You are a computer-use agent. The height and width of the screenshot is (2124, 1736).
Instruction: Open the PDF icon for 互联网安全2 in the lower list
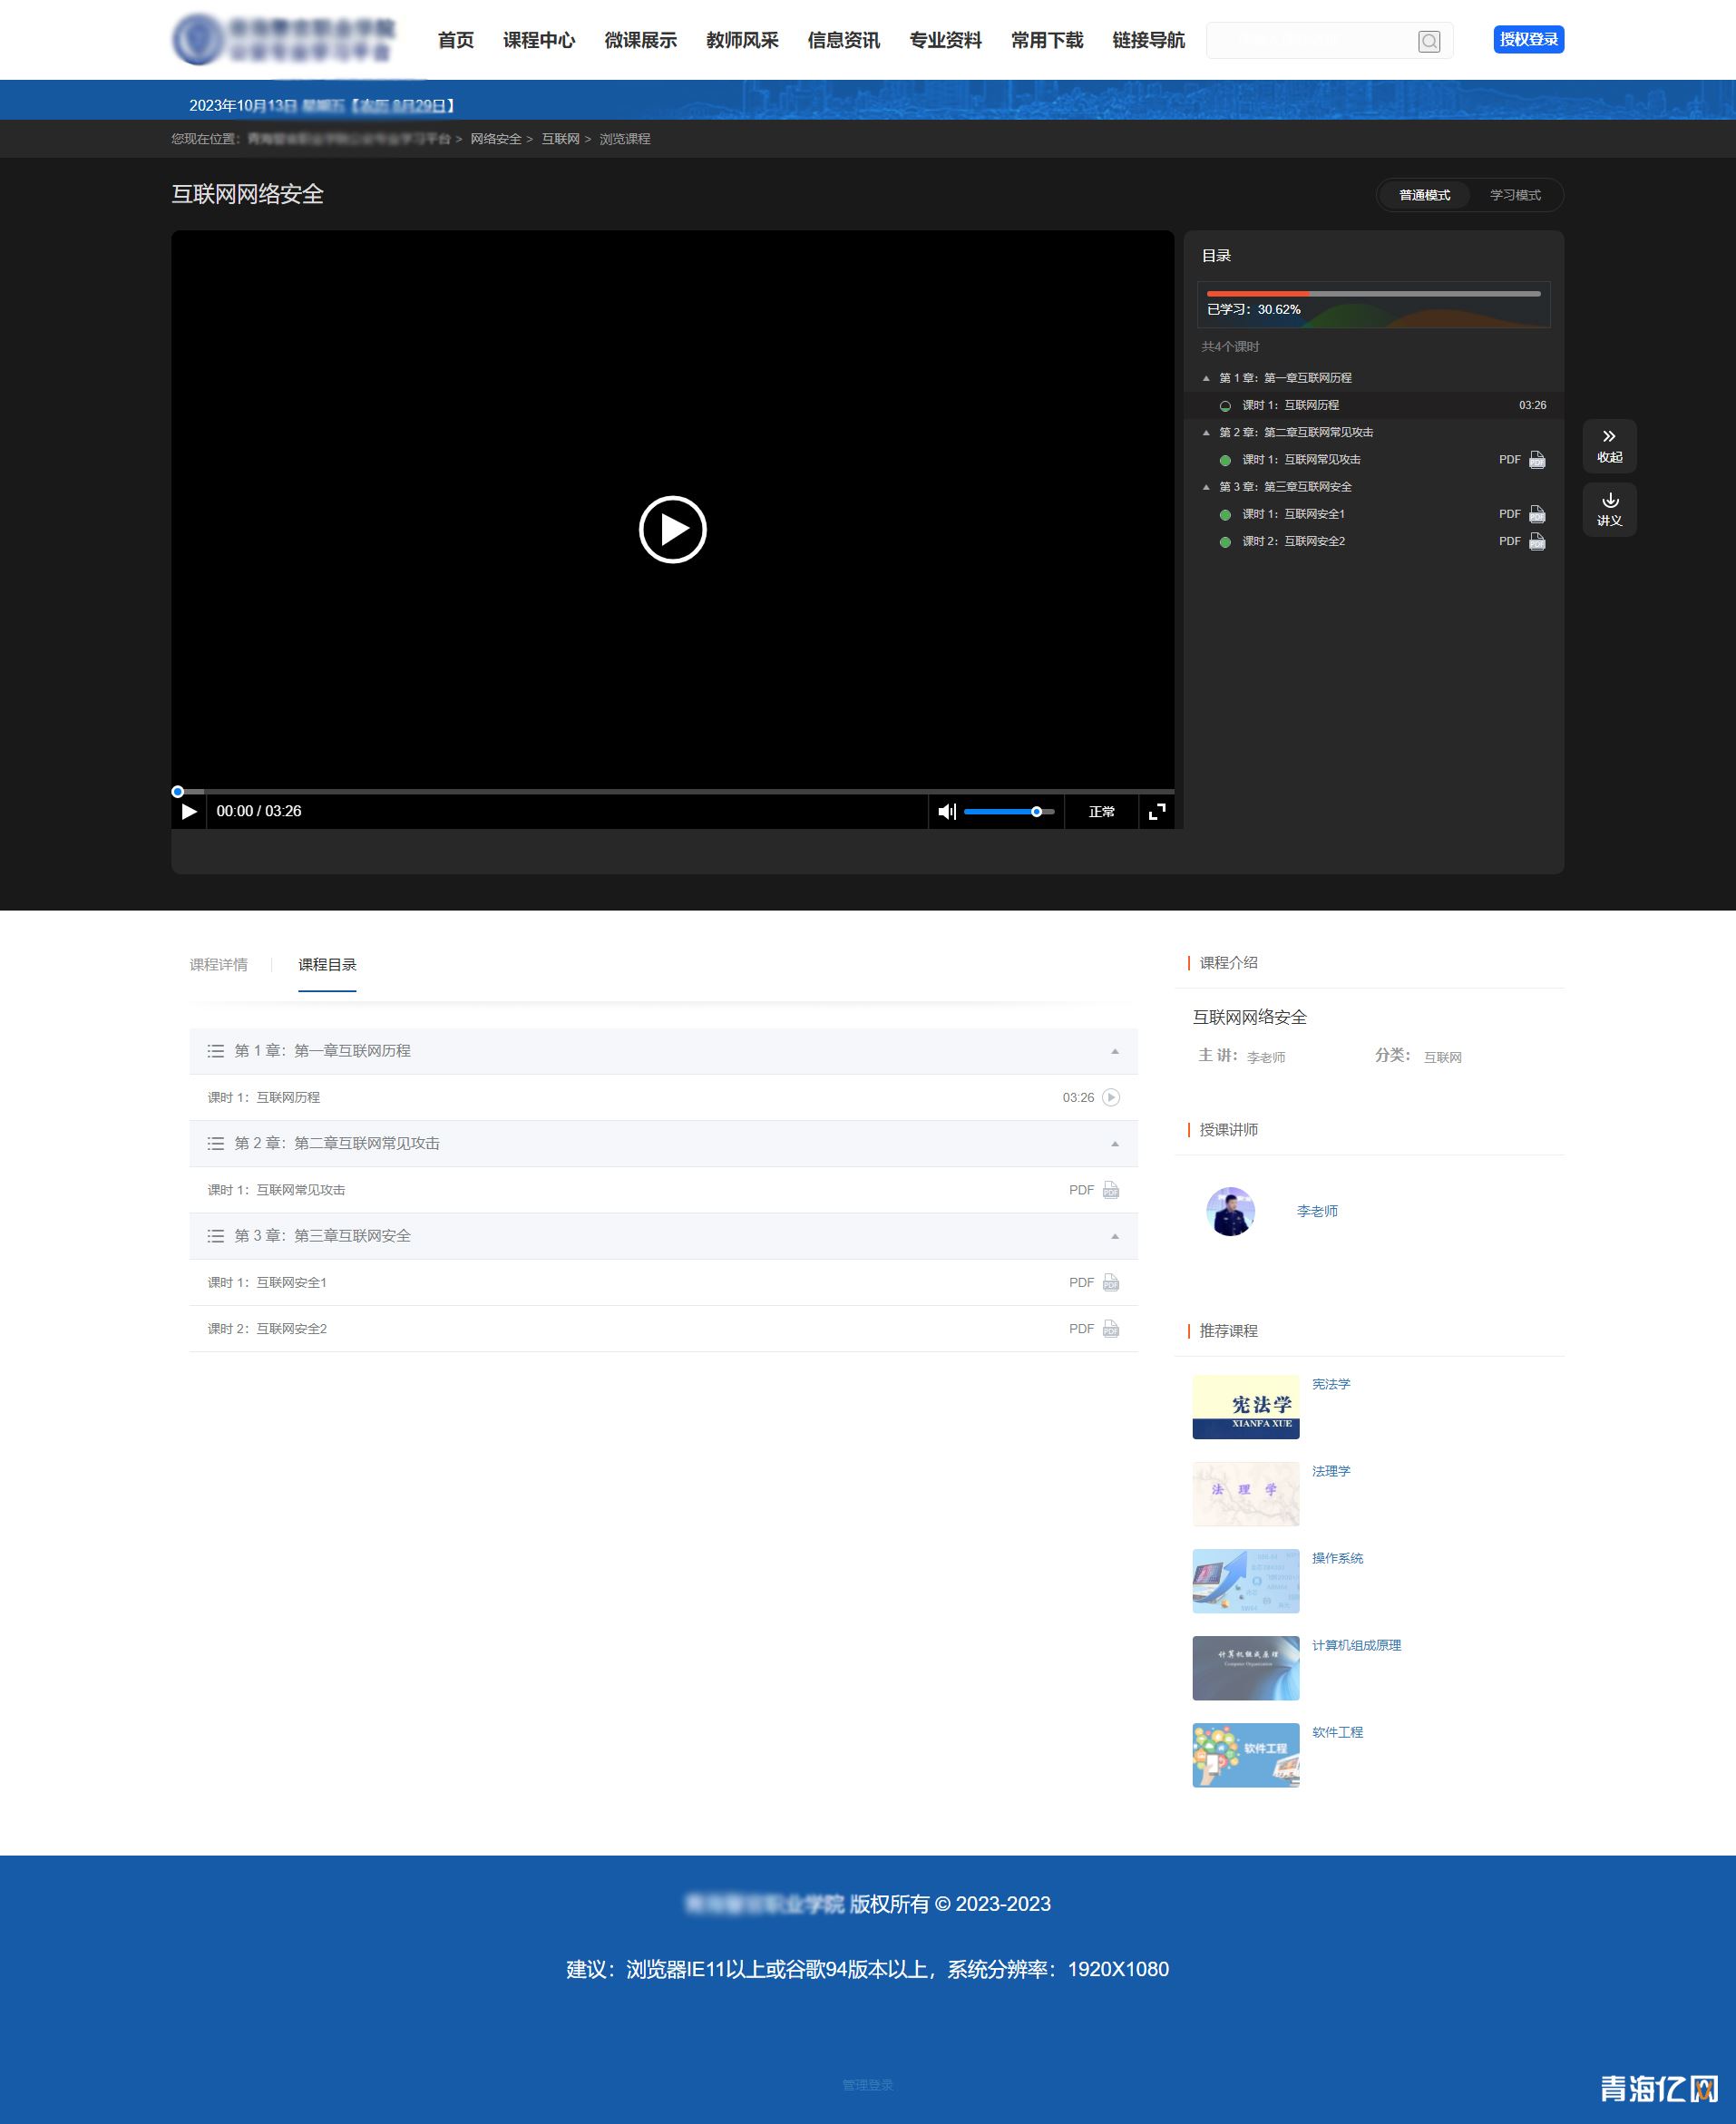1110,1329
